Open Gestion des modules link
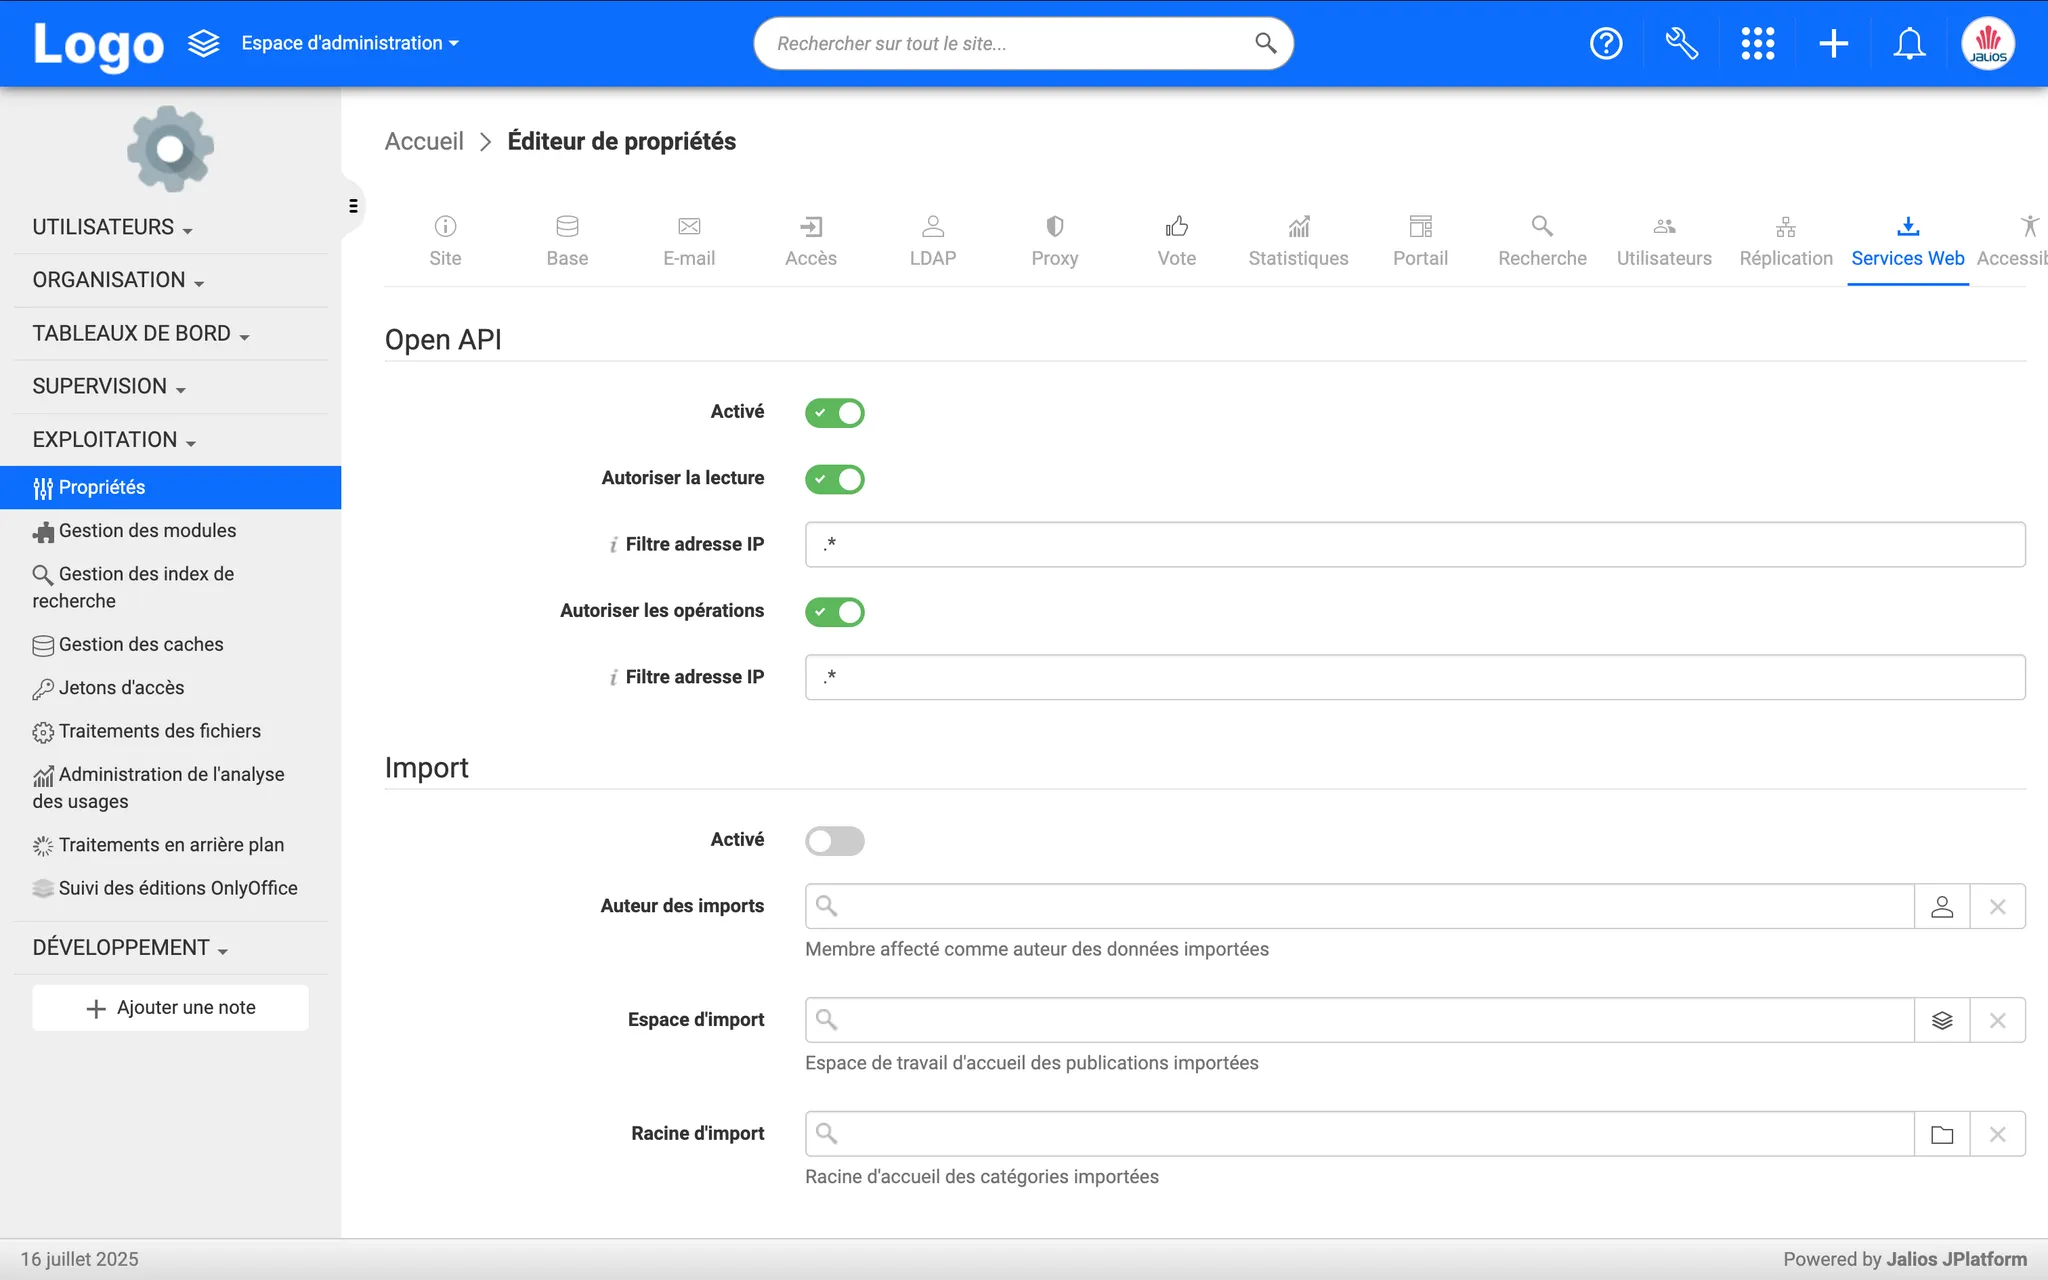The image size is (2048, 1280). tap(147, 531)
